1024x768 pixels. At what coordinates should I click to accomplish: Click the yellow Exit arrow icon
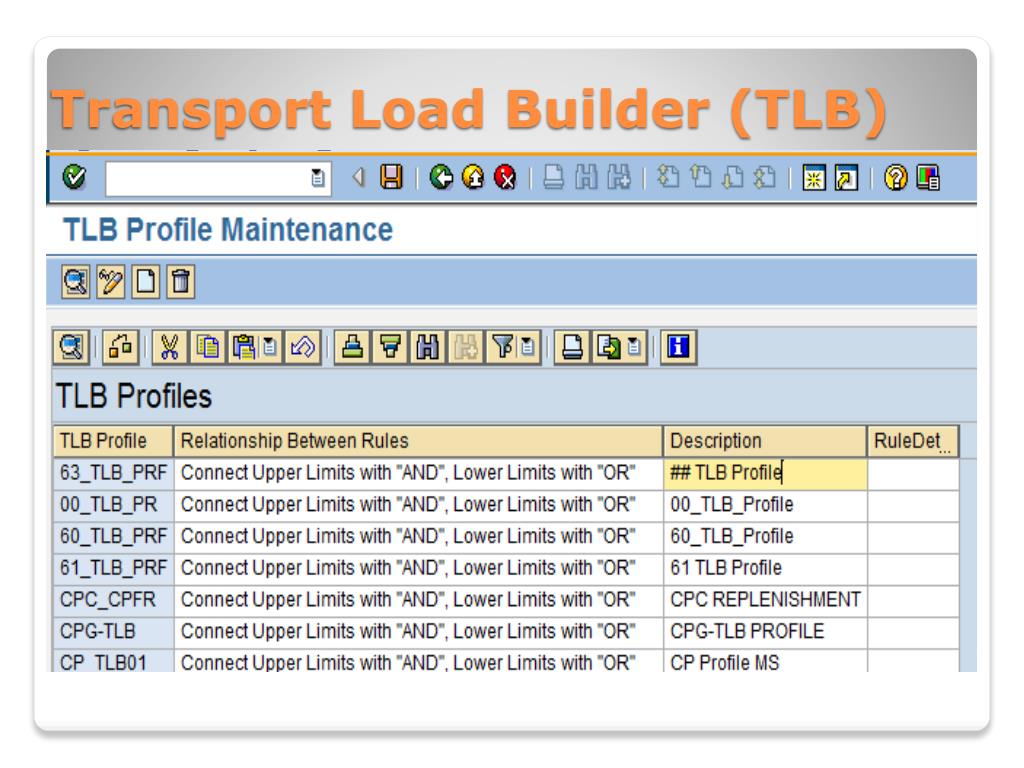tap(473, 178)
